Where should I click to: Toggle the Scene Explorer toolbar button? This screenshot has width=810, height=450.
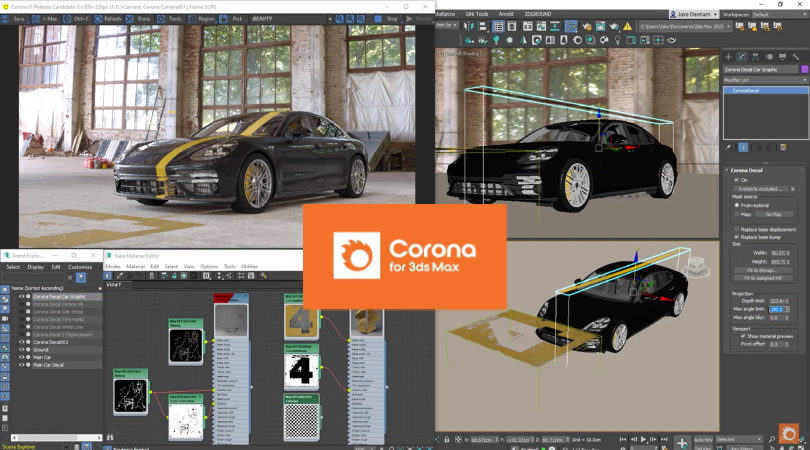coord(498,26)
